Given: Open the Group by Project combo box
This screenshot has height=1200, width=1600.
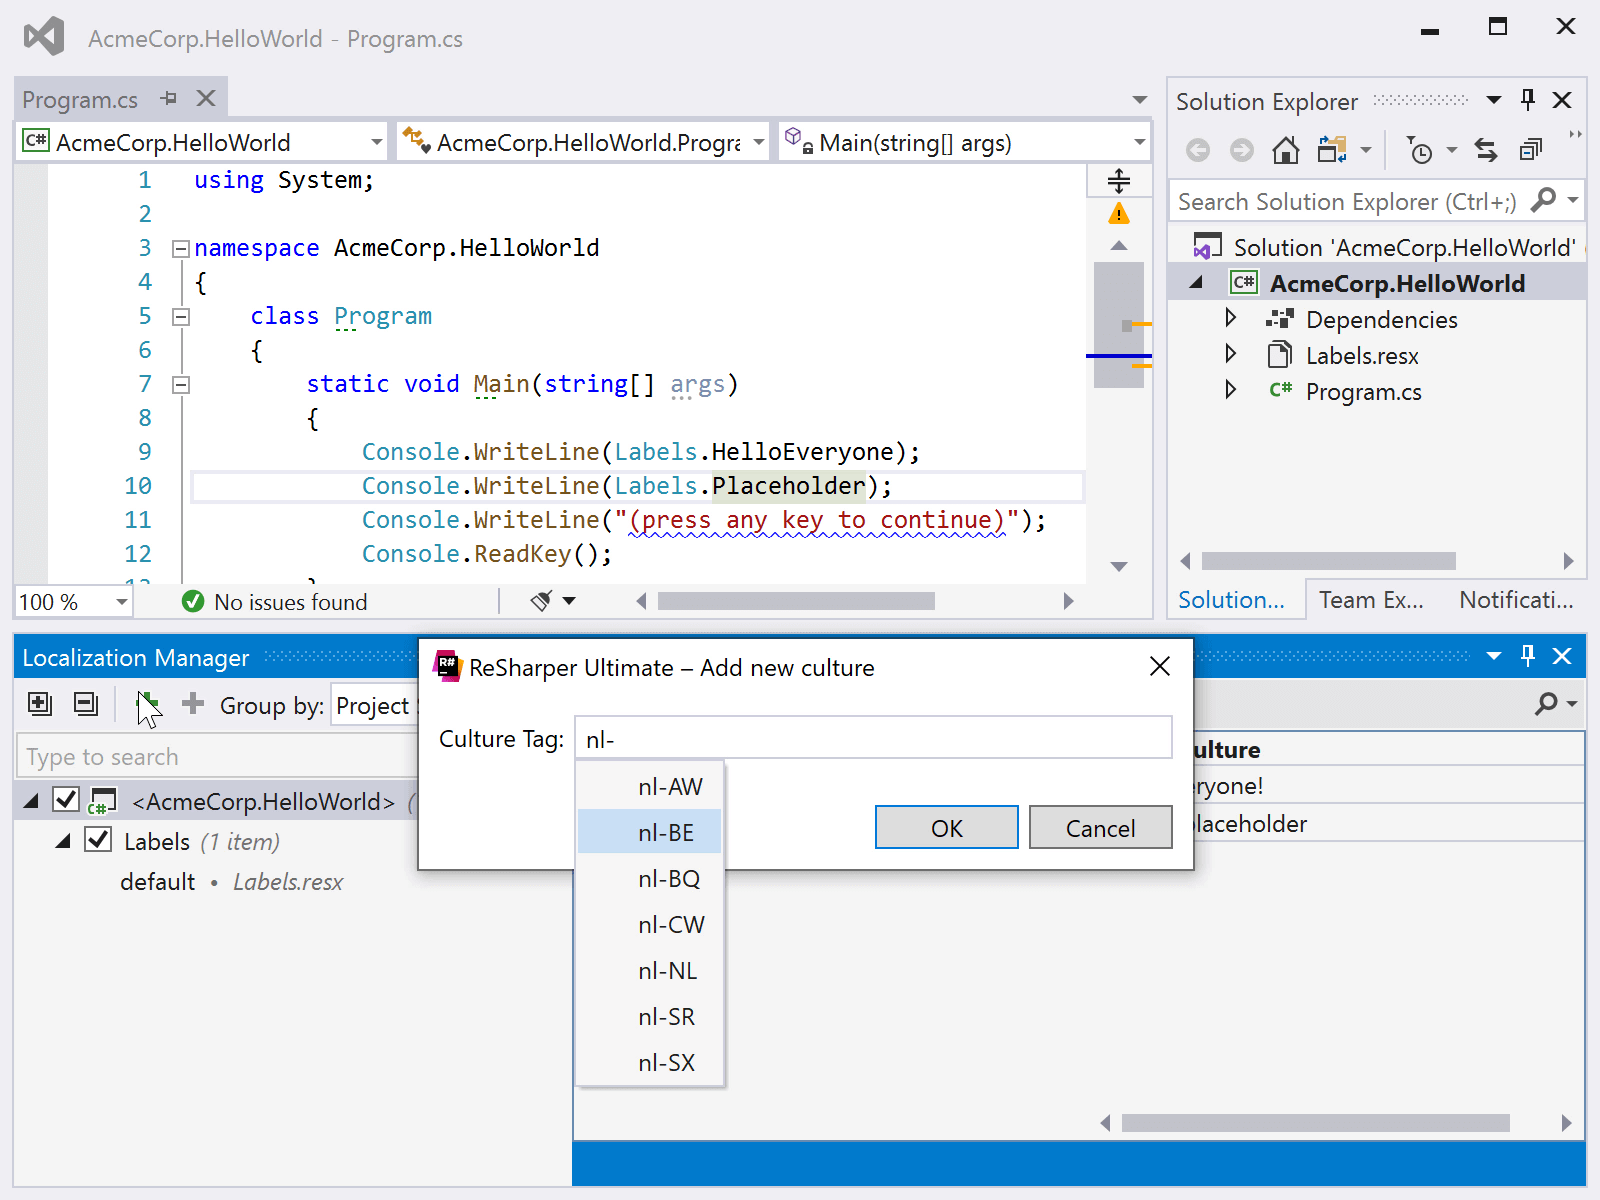Looking at the screenshot, I should coord(375,706).
